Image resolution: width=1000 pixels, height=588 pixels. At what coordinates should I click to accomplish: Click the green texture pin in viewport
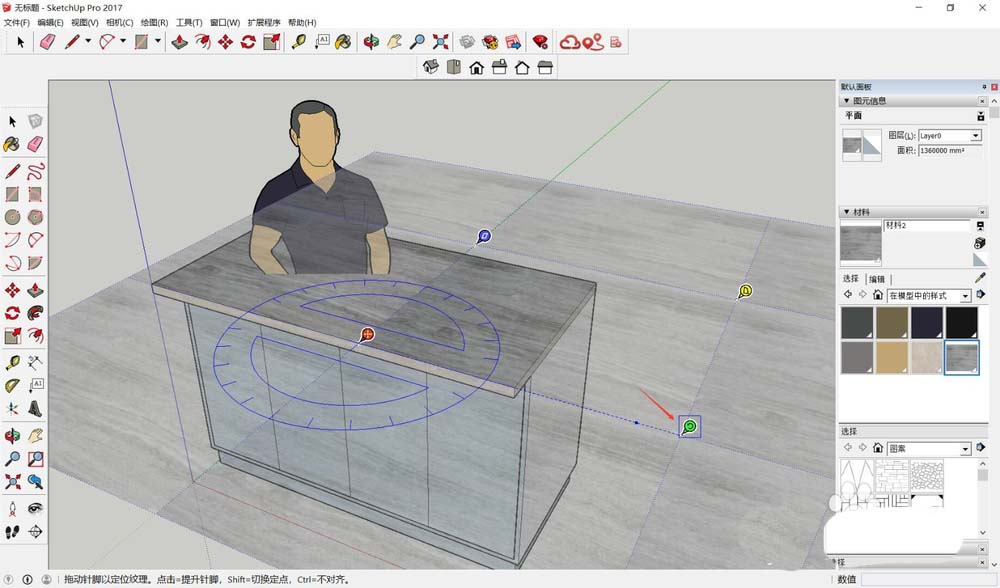[689, 427]
